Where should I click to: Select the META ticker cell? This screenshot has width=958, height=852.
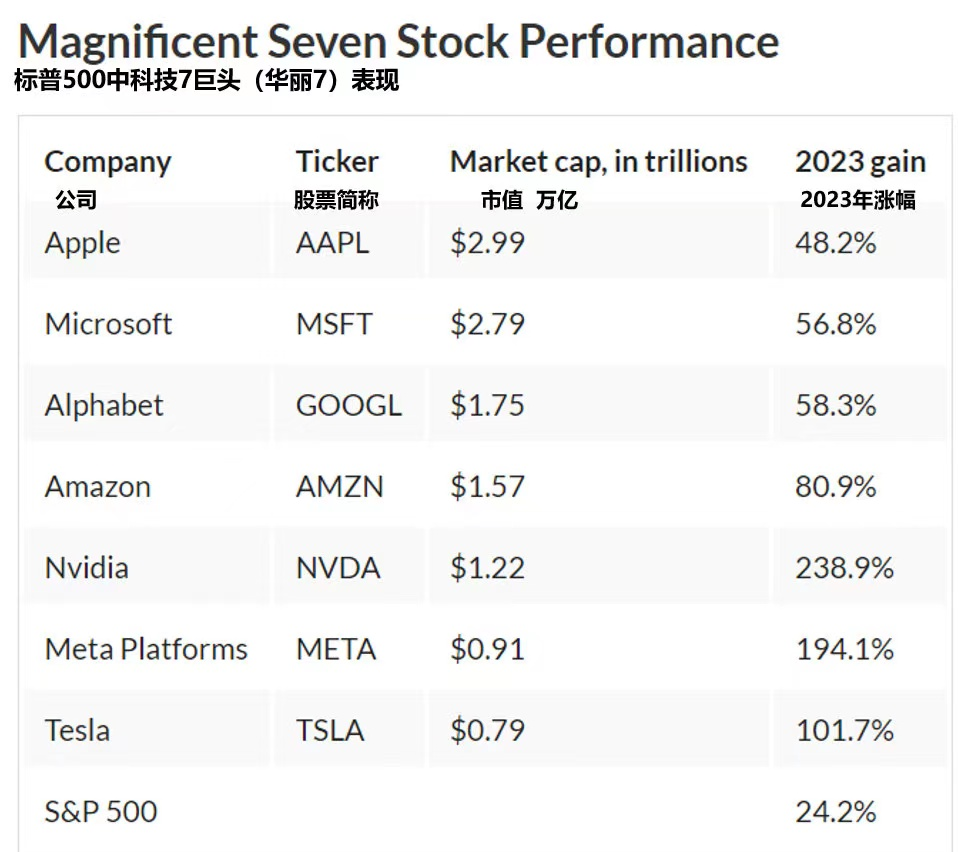[x=336, y=649]
